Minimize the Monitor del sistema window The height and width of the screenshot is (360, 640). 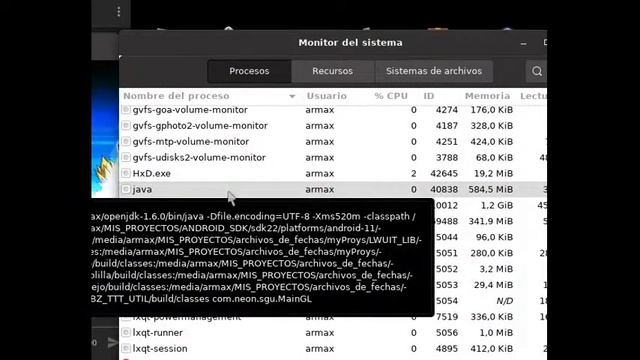point(523,43)
